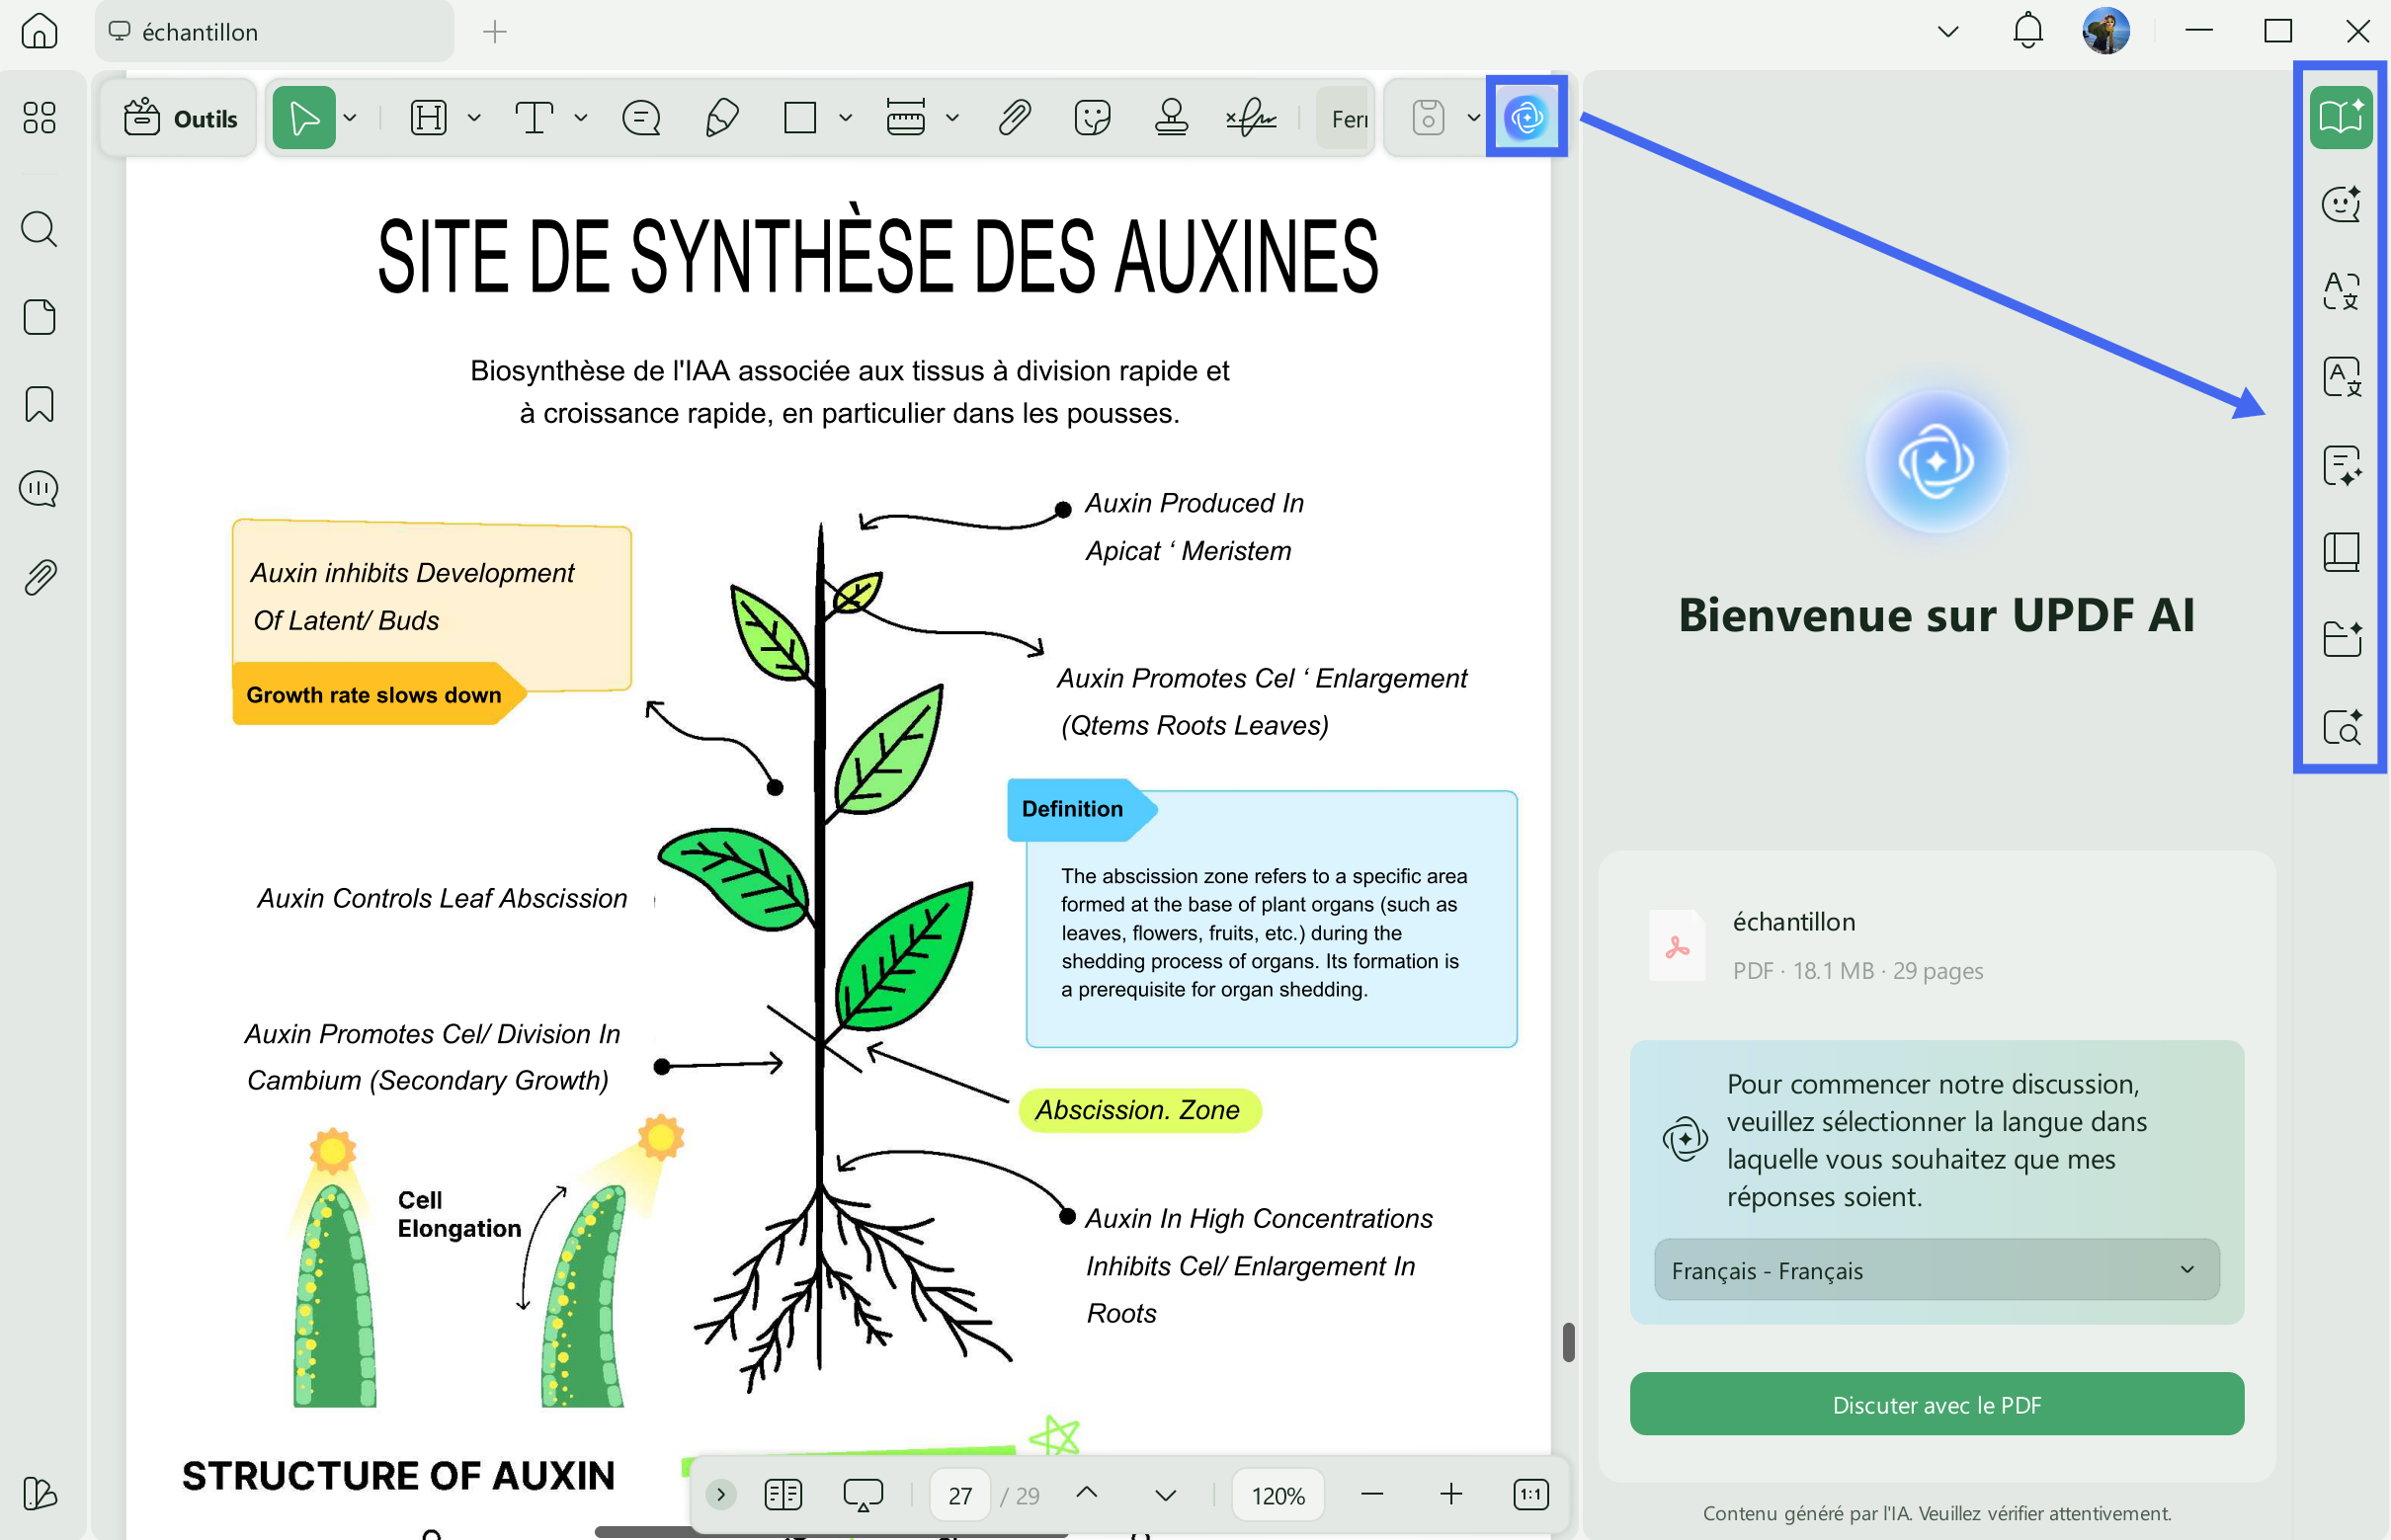Add a new tab with plus button
The image size is (2391, 1540).
tap(494, 32)
